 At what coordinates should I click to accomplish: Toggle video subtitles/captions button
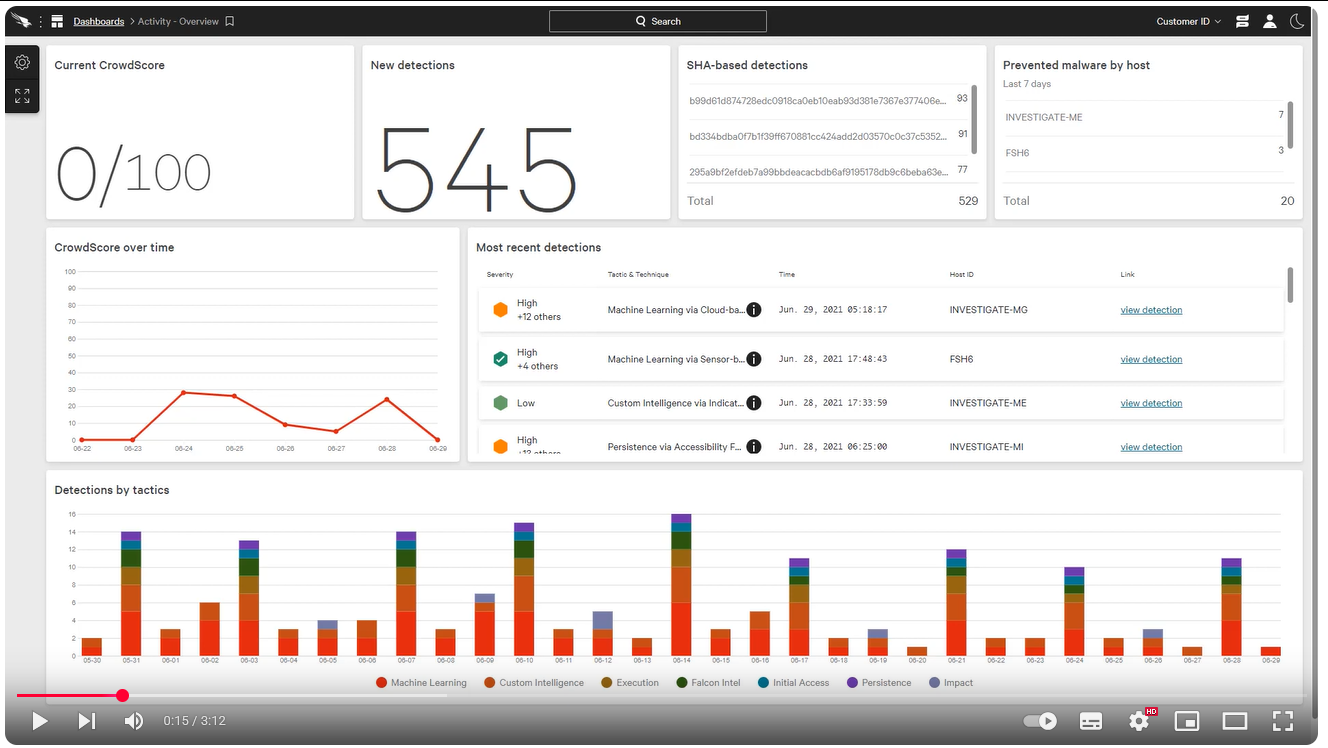[x=1091, y=721]
